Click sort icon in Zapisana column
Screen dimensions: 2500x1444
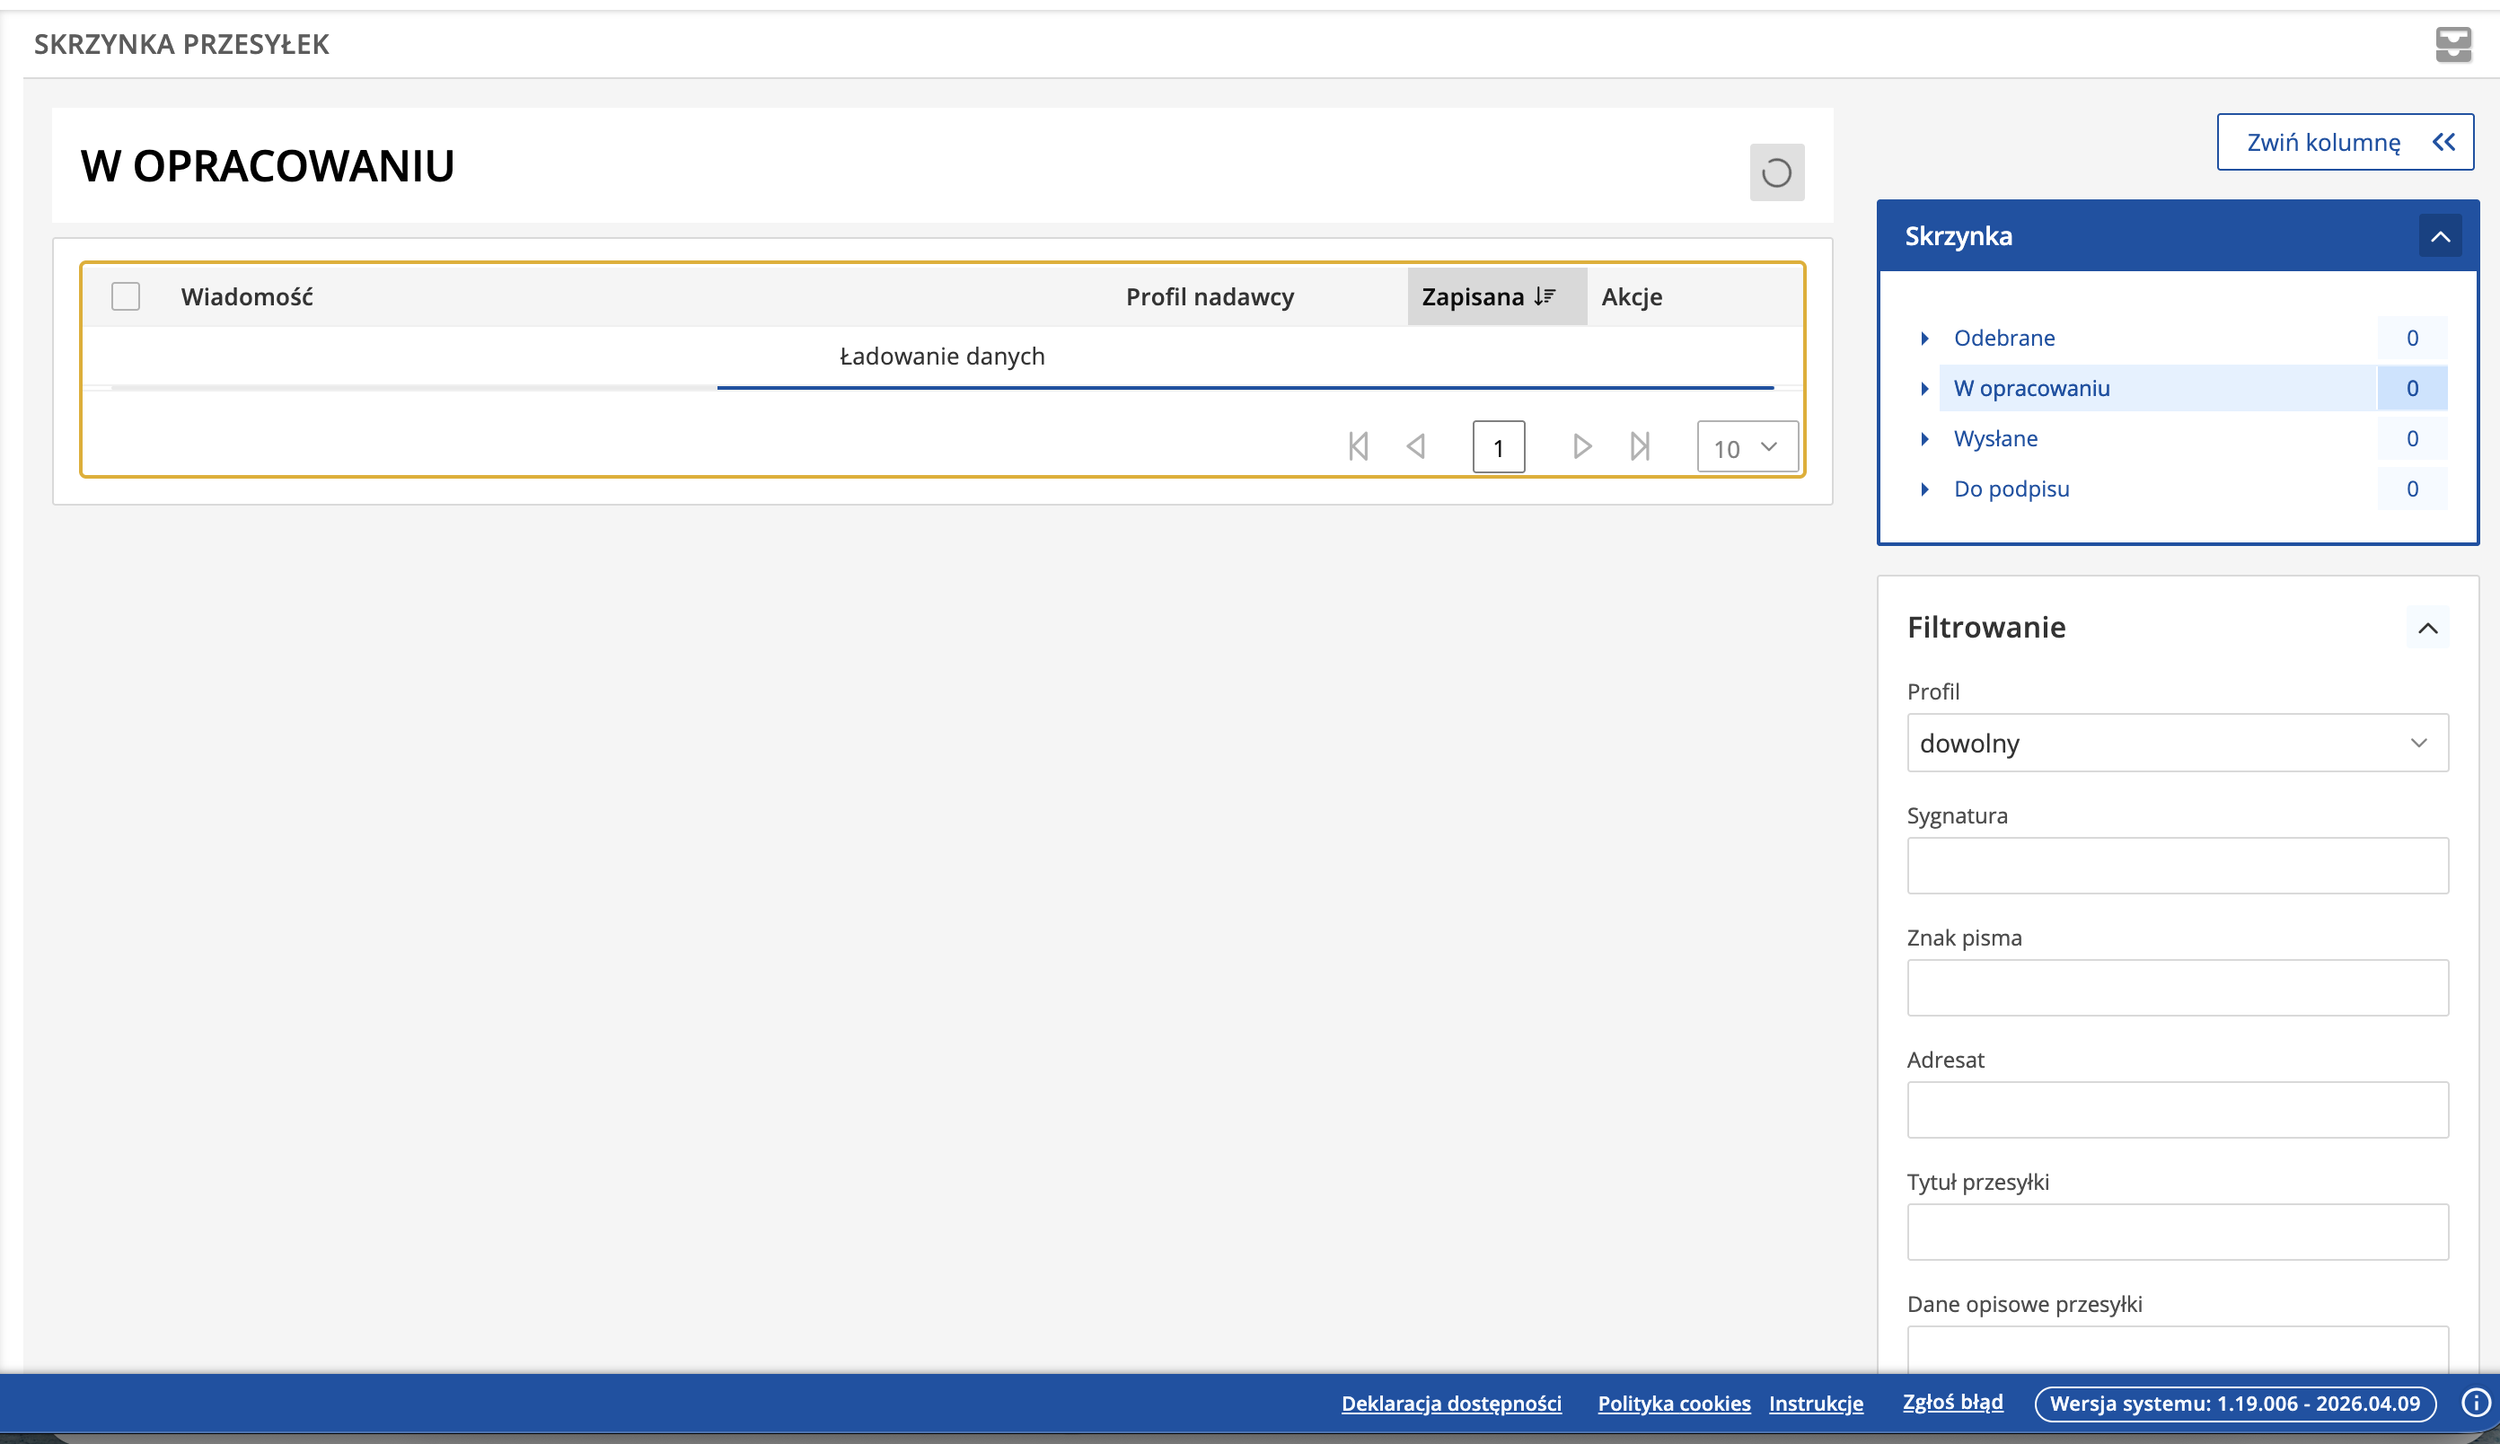(1545, 296)
